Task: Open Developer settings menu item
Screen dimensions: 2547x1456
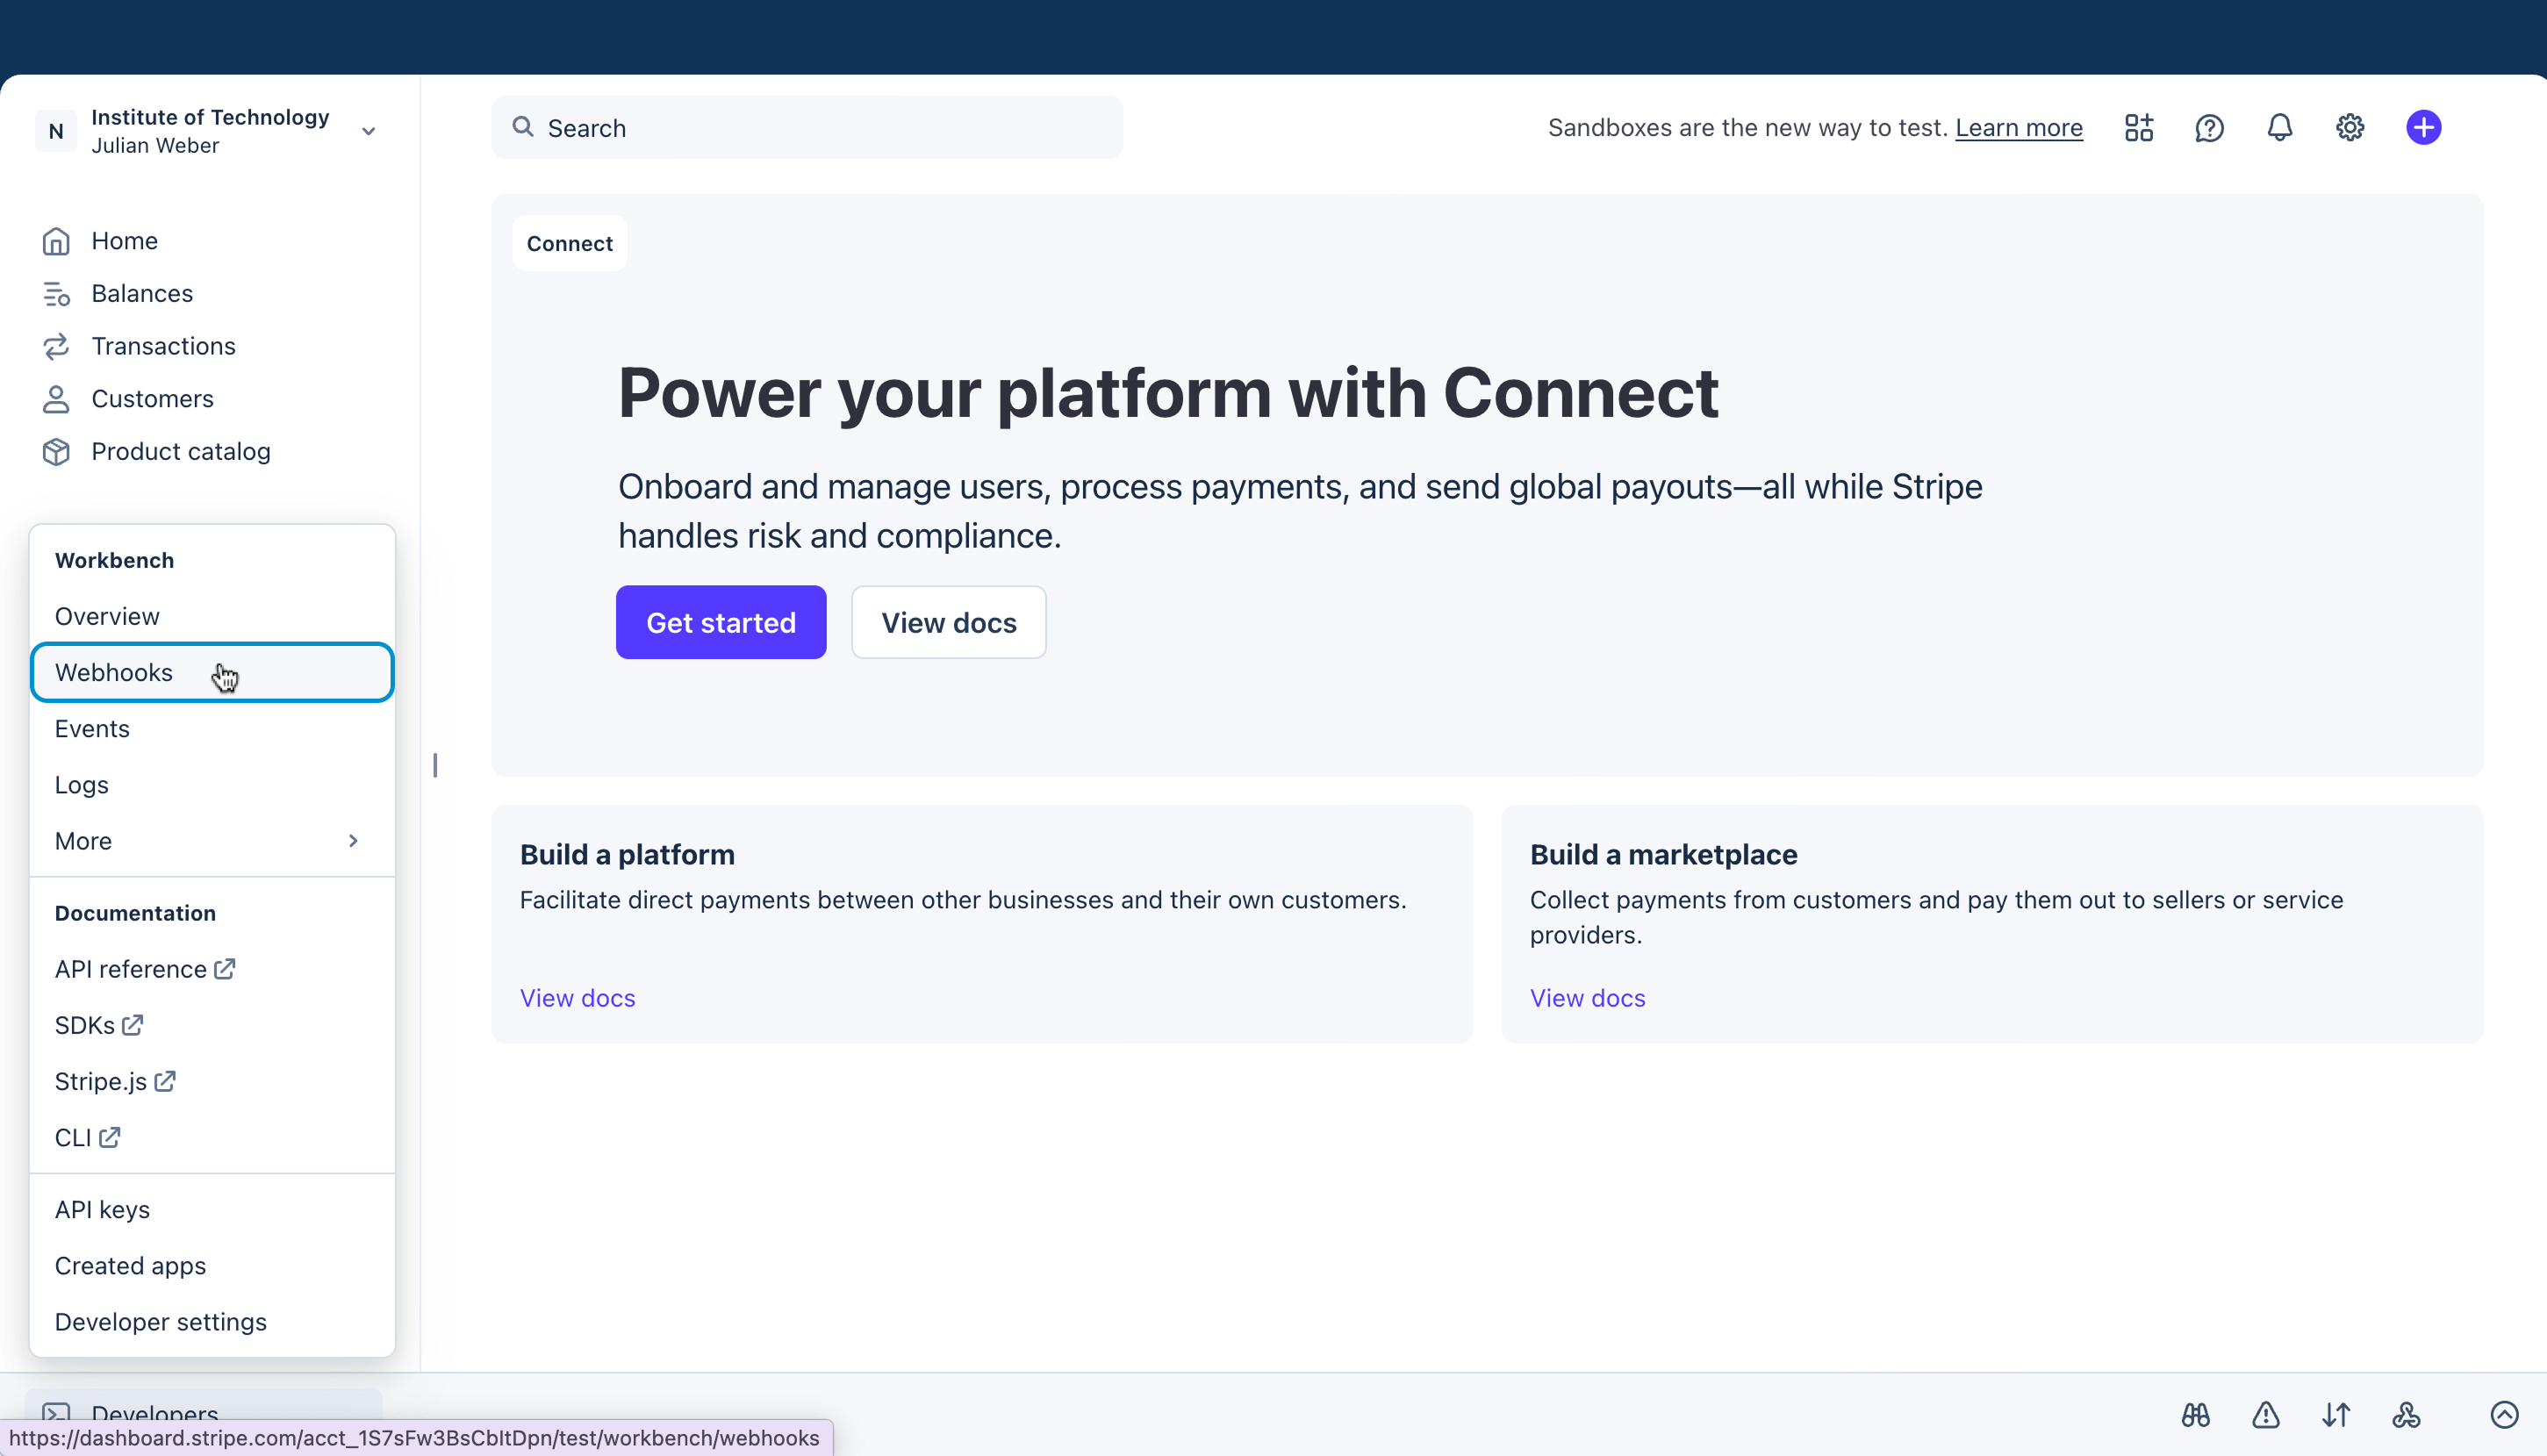Action: [212, 1321]
